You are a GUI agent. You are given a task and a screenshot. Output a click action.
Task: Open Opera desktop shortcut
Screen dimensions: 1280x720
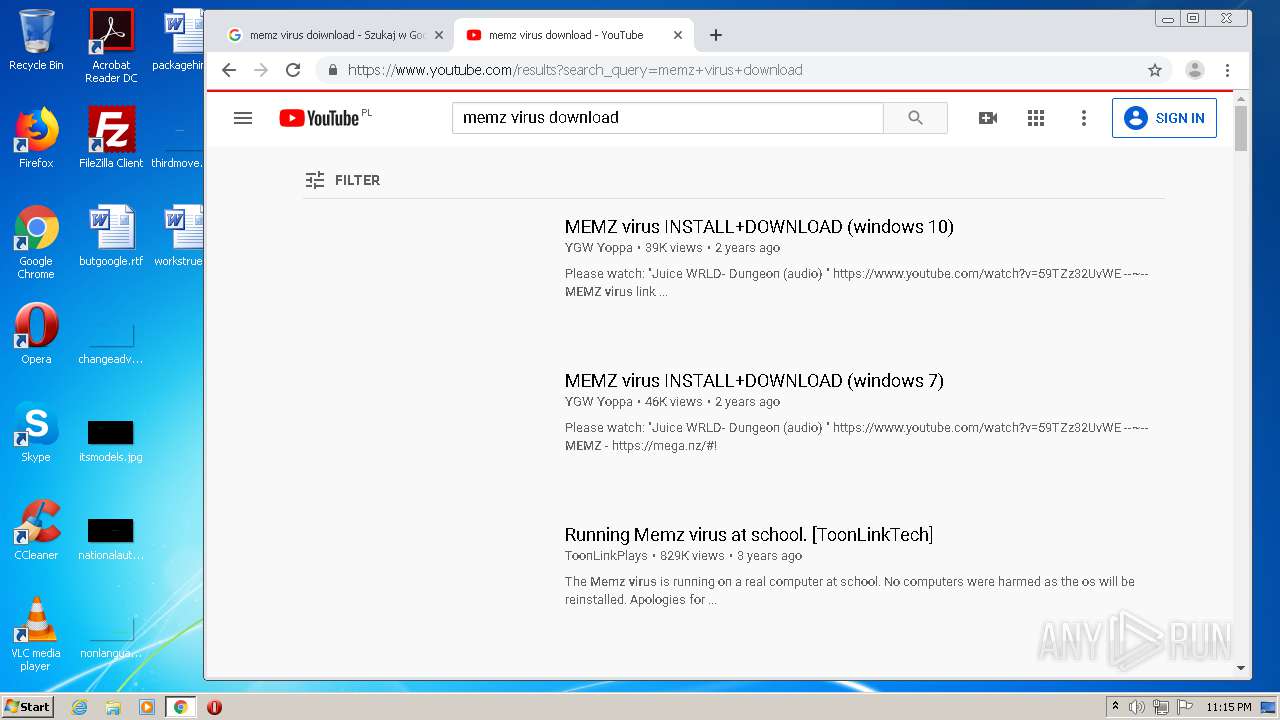[36, 334]
